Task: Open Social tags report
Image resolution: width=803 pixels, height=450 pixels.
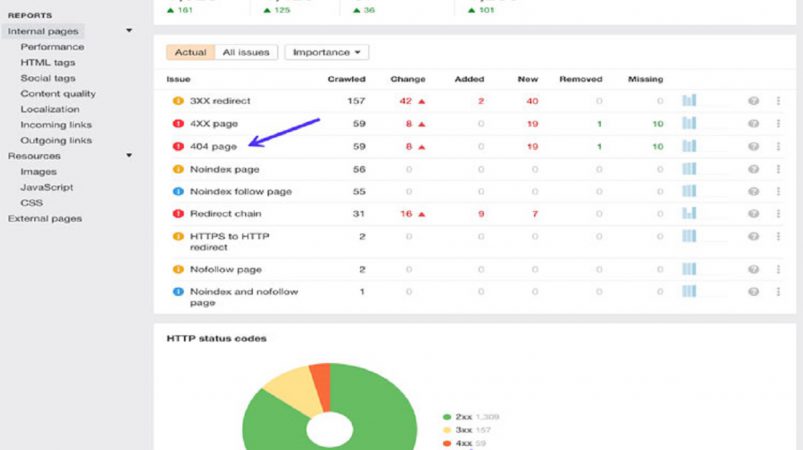Action: pyautogui.click(x=48, y=78)
